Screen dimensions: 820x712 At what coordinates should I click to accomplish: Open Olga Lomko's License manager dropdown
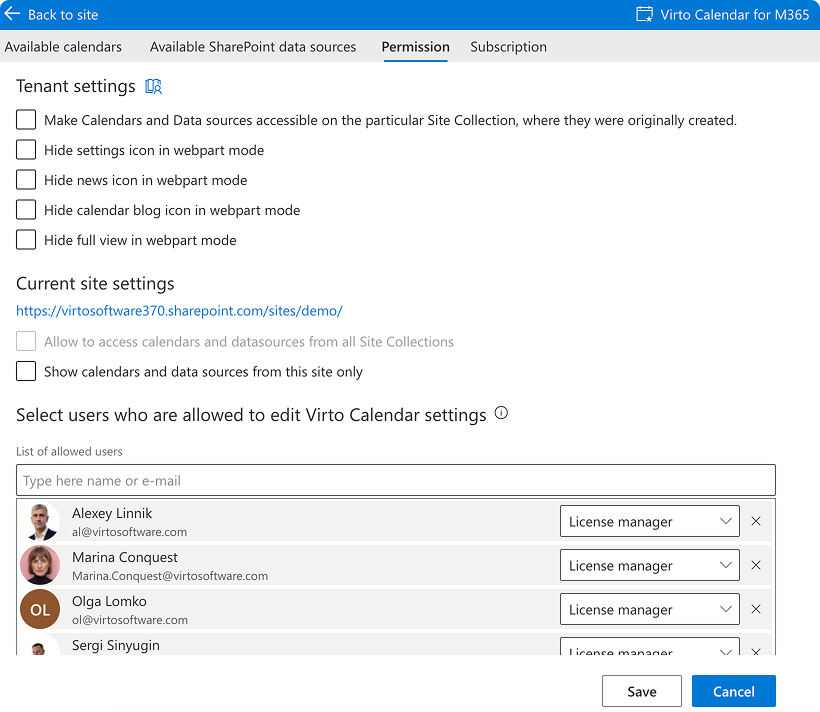(x=649, y=609)
